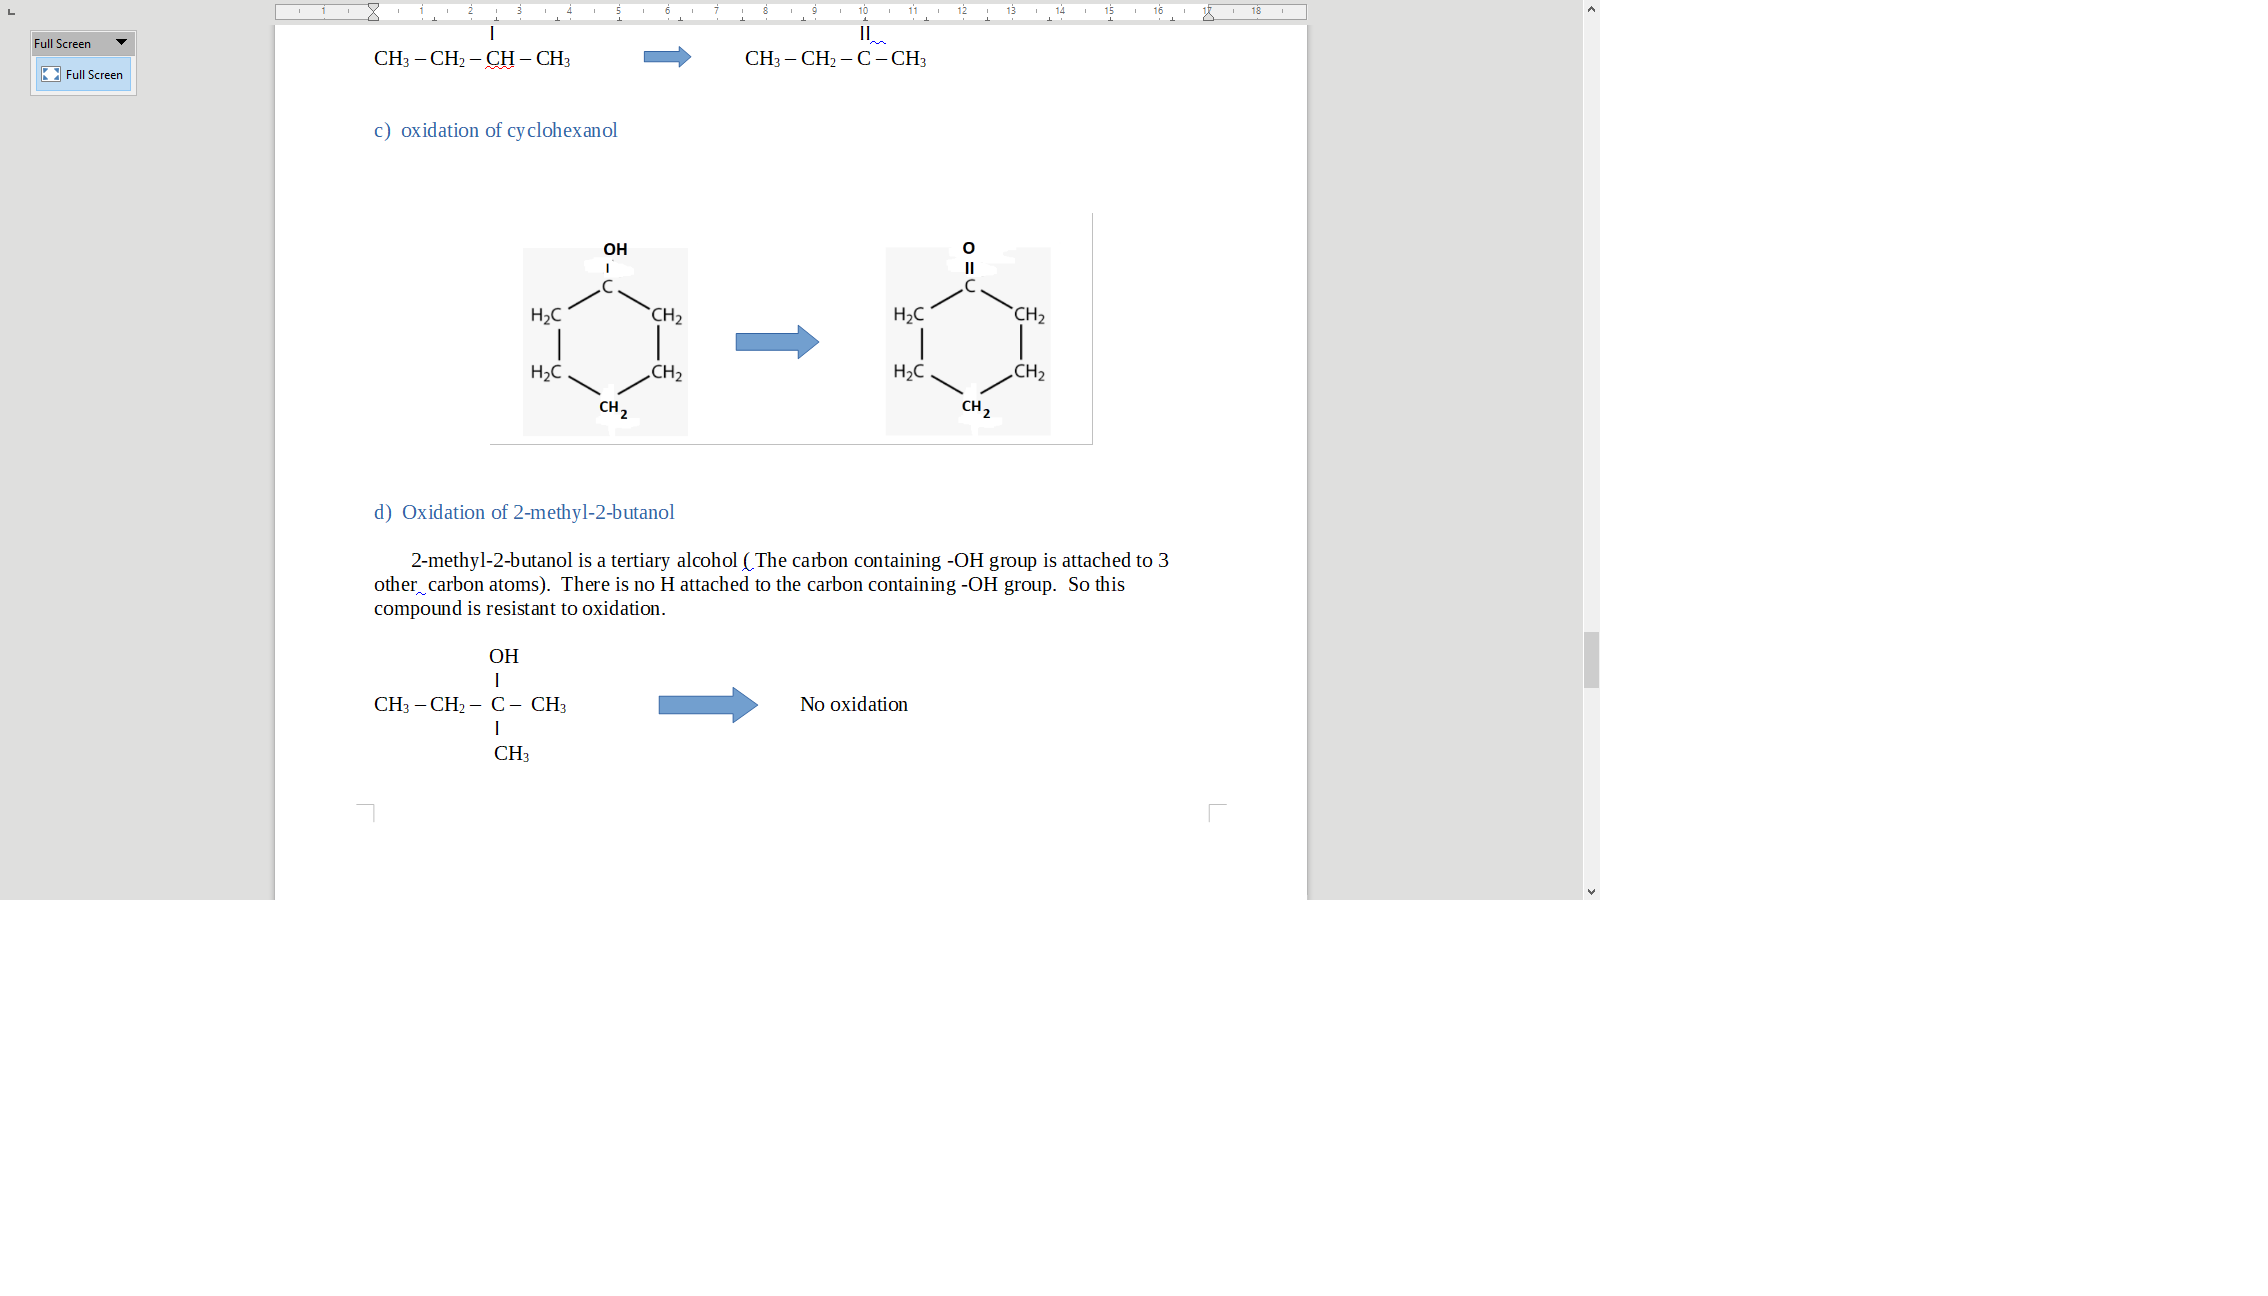Click on the 'No oxidation' text
2268x1296 pixels.
[x=853, y=705]
